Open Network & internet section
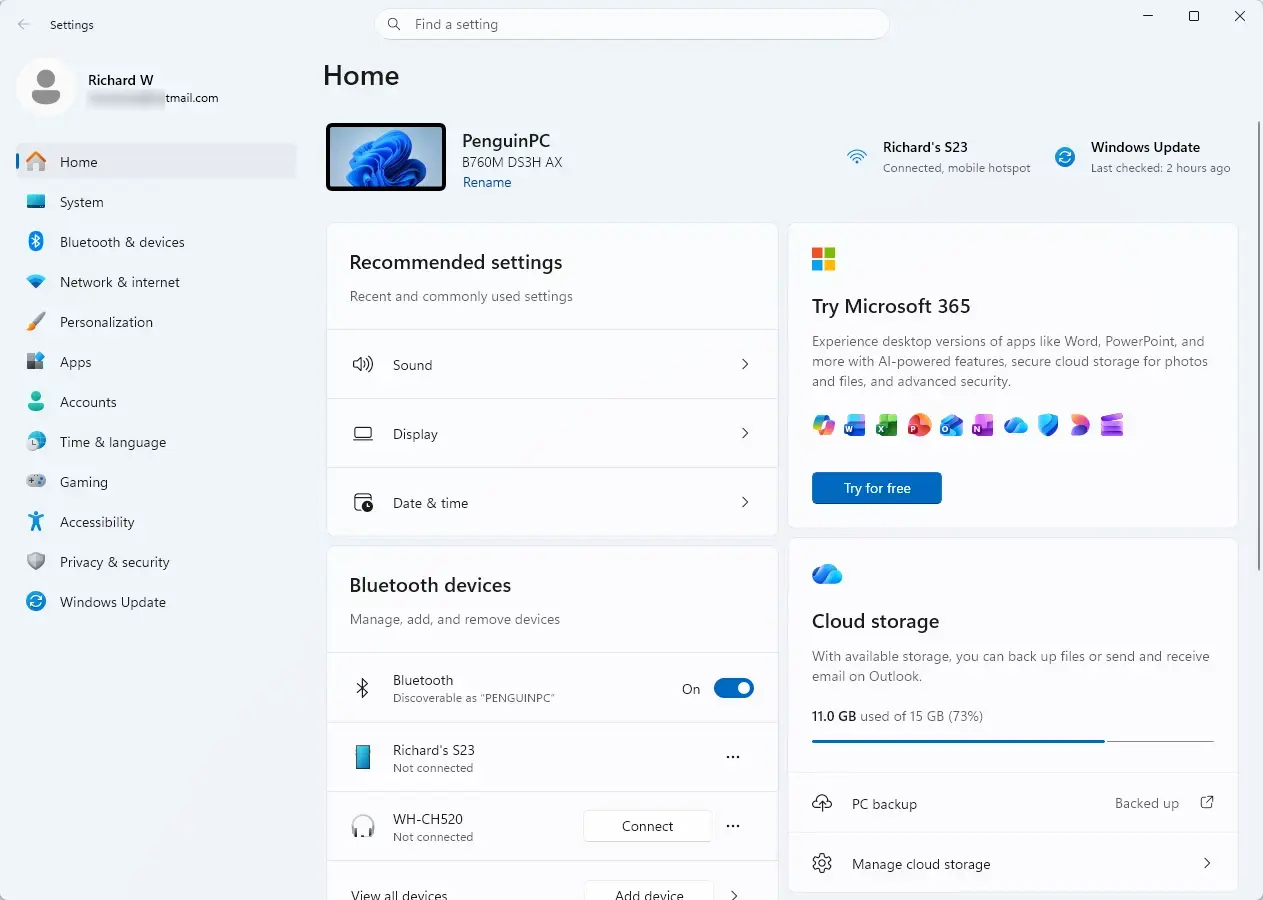 click(x=157, y=282)
